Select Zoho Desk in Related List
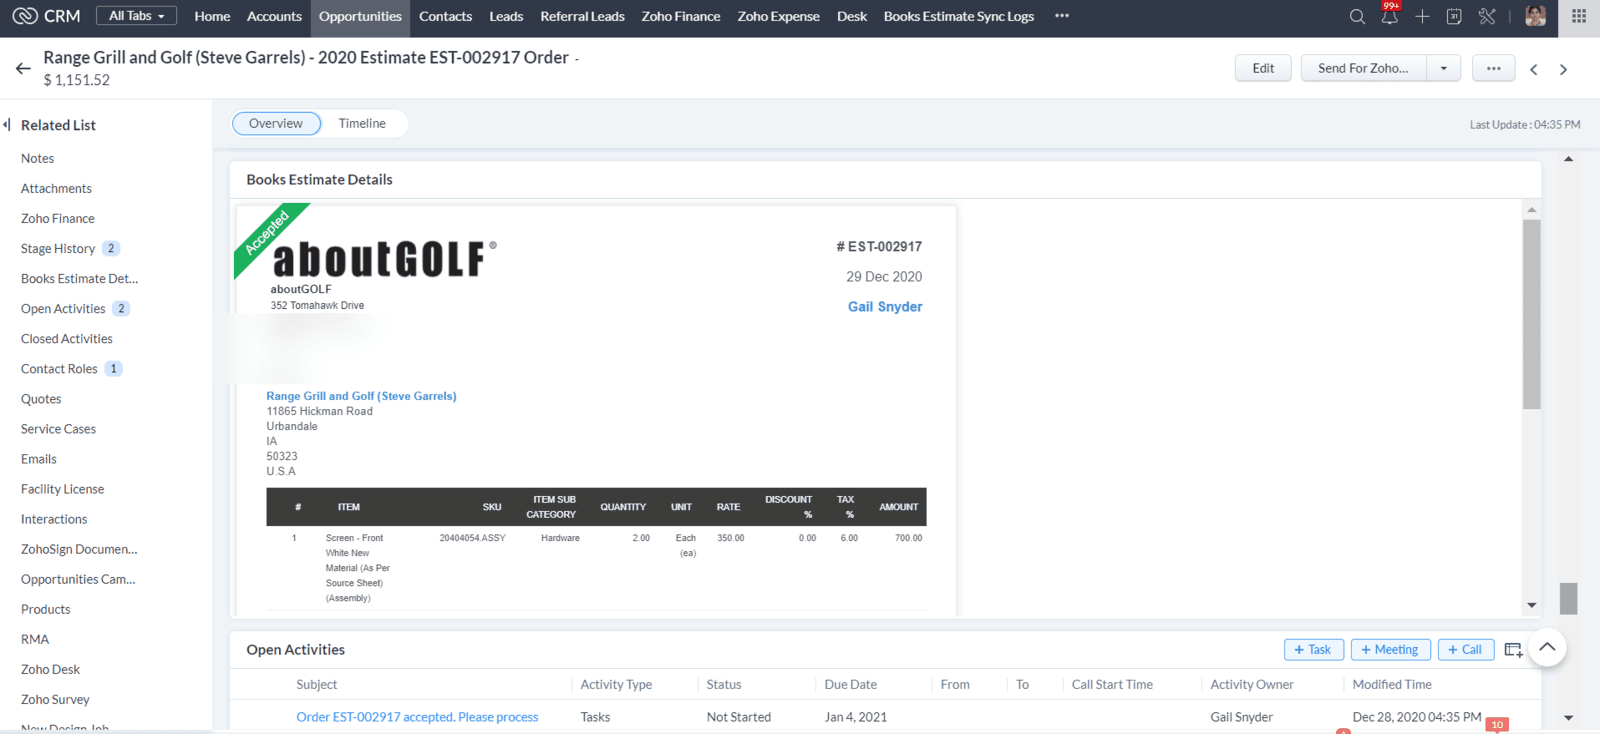This screenshot has width=1600, height=734. [50, 668]
